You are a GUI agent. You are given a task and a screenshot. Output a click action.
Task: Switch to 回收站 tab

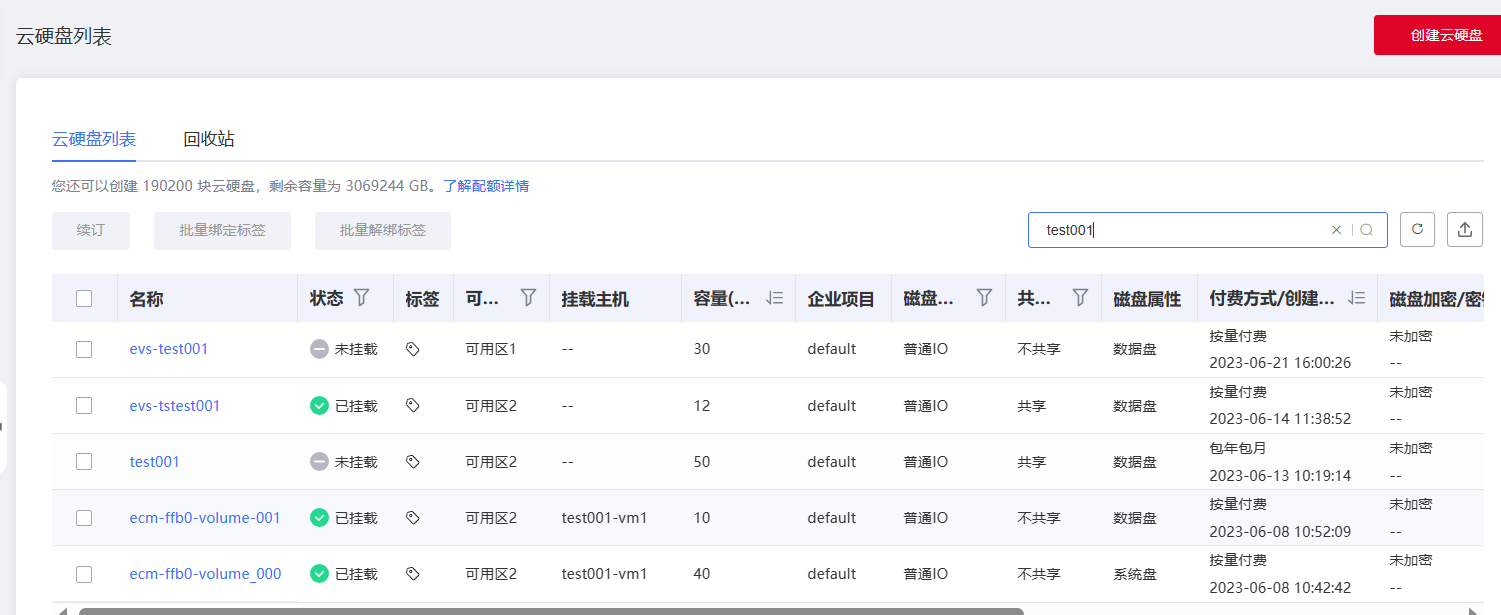coord(209,139)
